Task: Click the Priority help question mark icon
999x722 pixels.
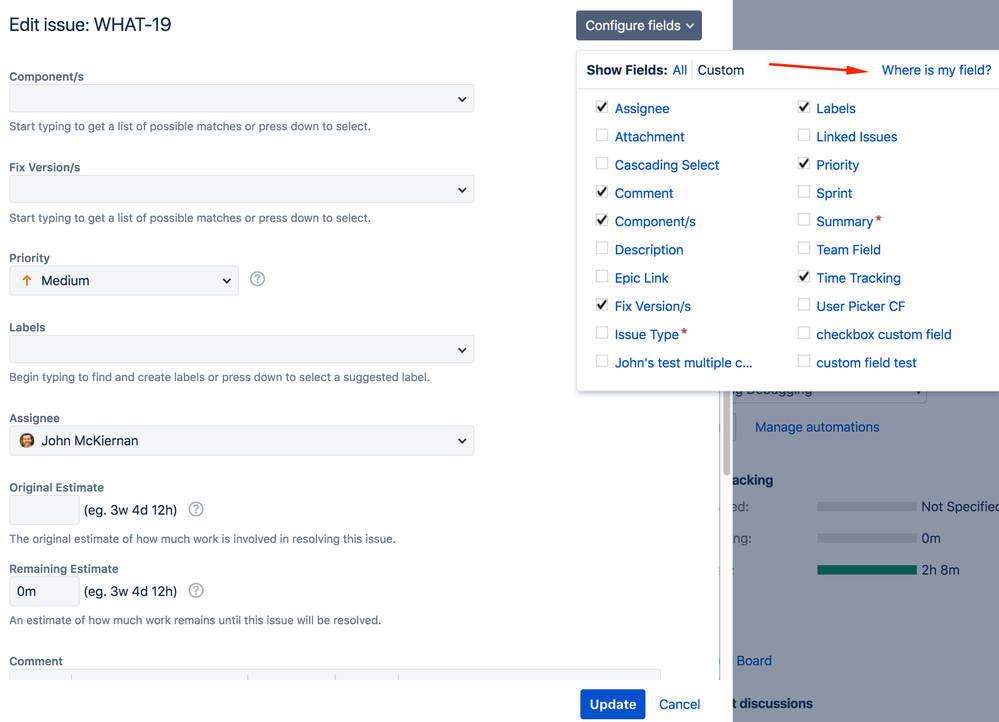Action: tap(257, 279)
